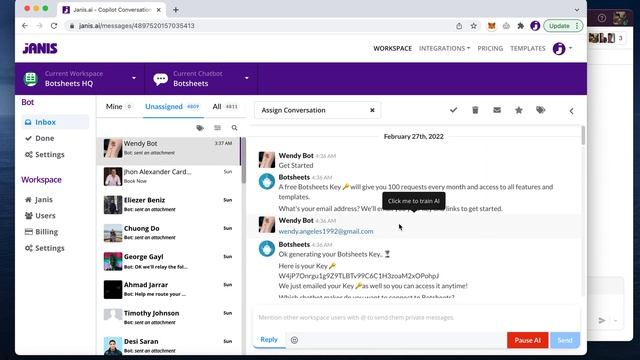Switch to the Unassigned tab
This screenshot has height=360, width=640.
coord(172,107)
